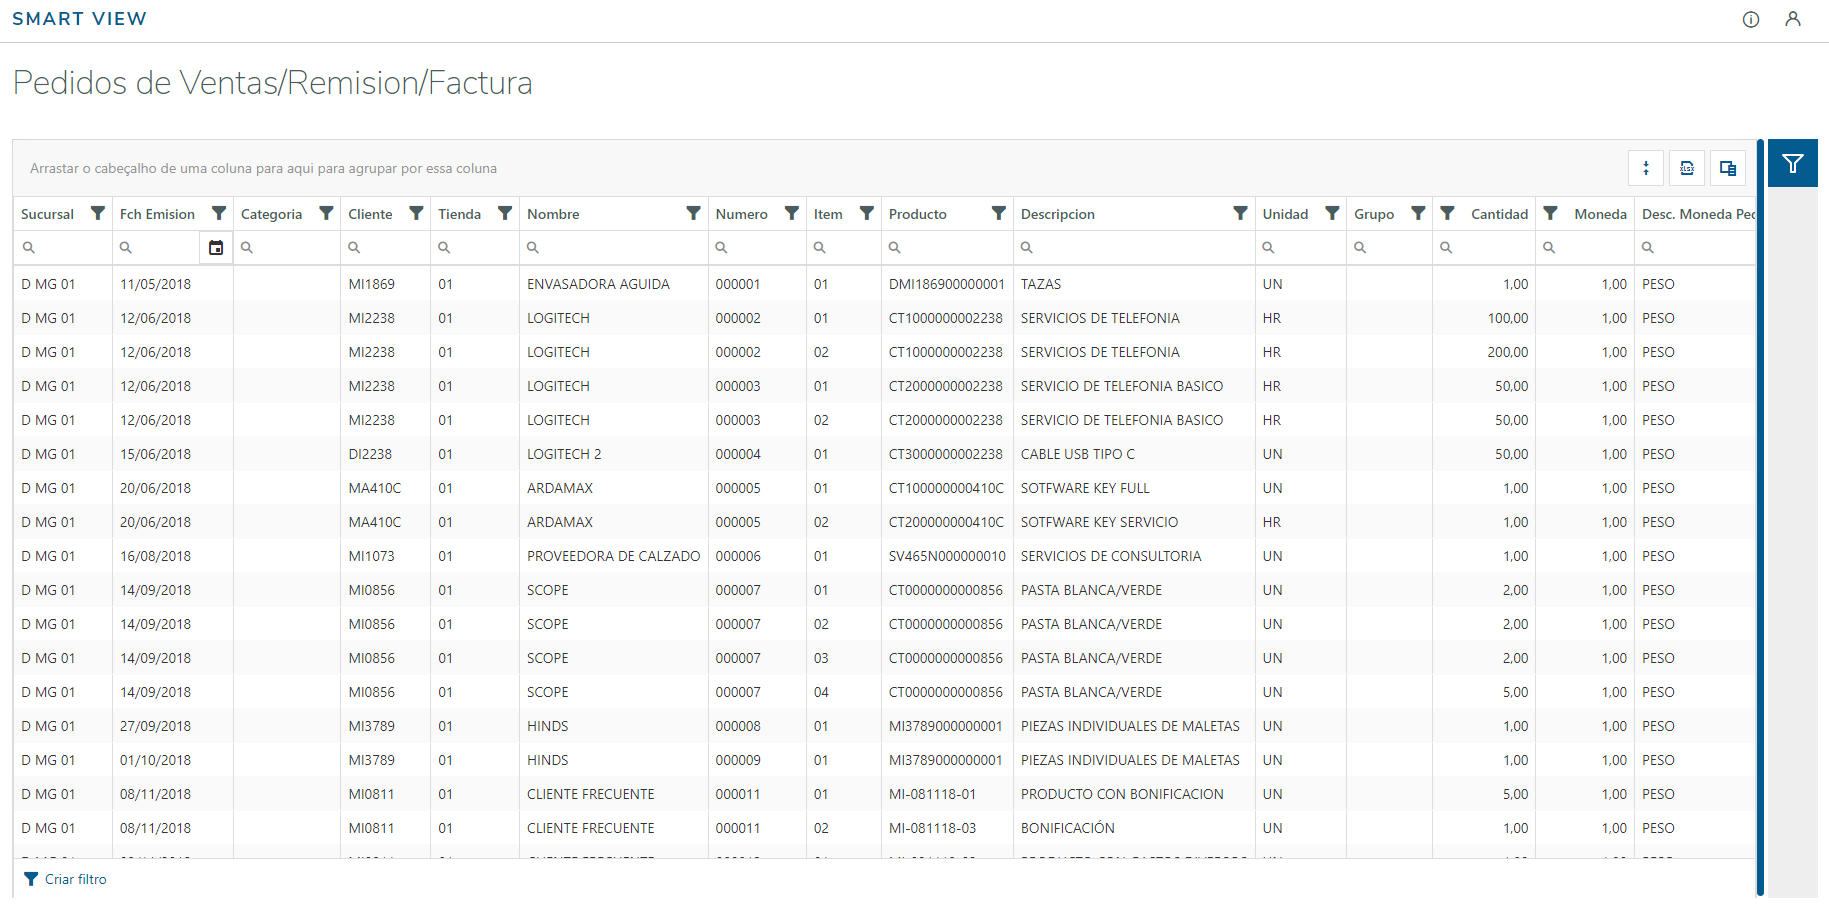Open the Descripcion column filter funnel
Image resolution: width=1829 pixels, height=919 pixels.
point(1240,213)
